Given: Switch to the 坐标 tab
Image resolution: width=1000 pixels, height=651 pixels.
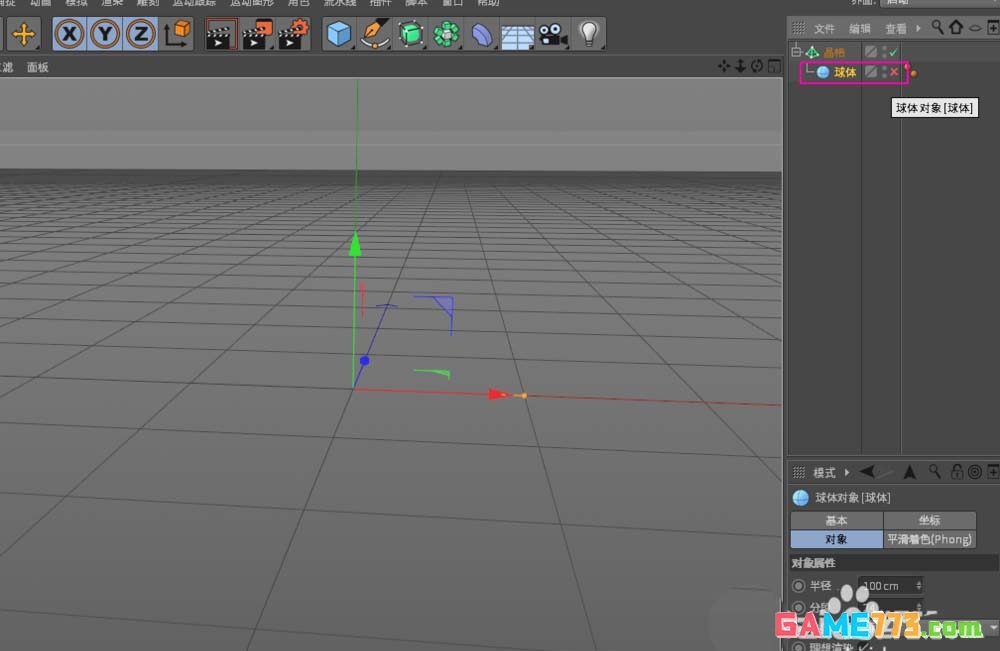Looking at the screenshot, I should pyautogui.click(x=931, y=519).
